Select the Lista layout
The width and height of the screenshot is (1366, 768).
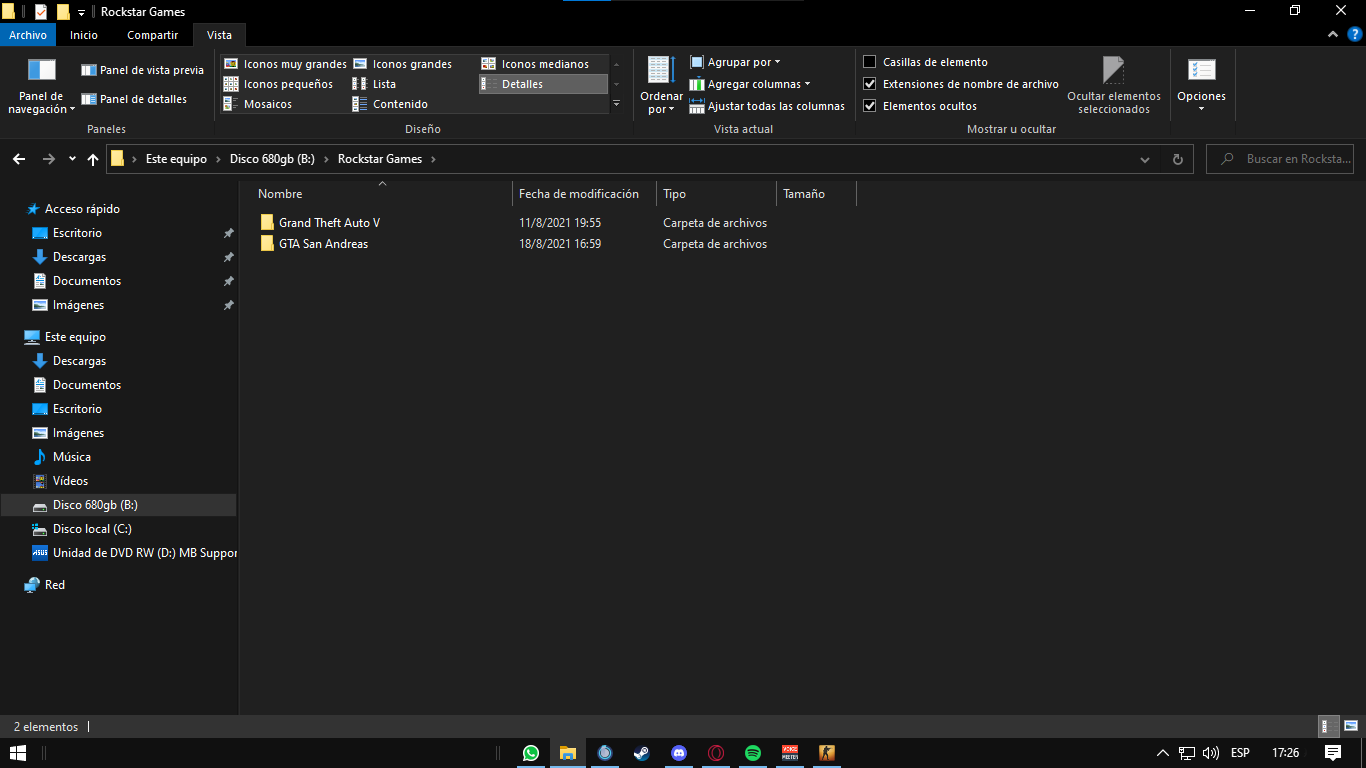(374, 84)
